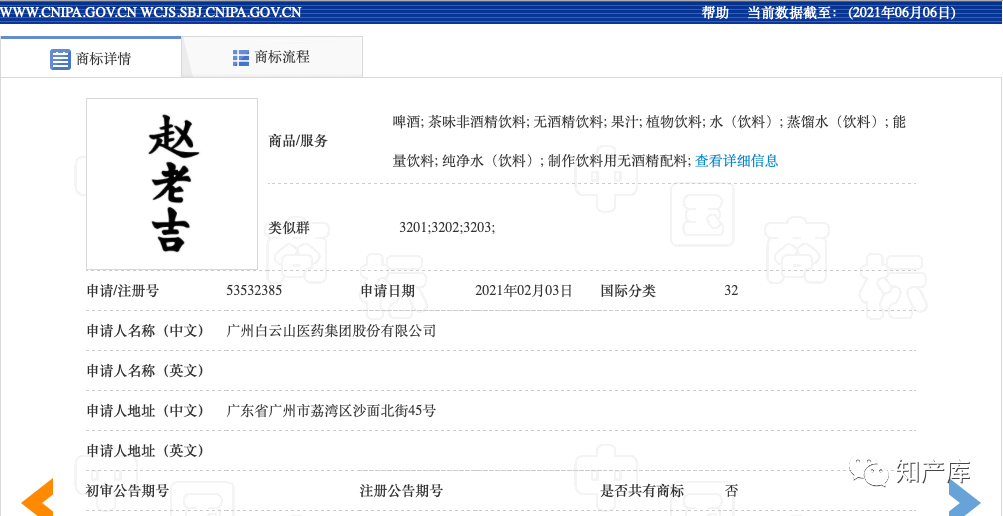1003x516 pixels.
Task: Select goods text starting with 啤酒
Action: point(649,121)
